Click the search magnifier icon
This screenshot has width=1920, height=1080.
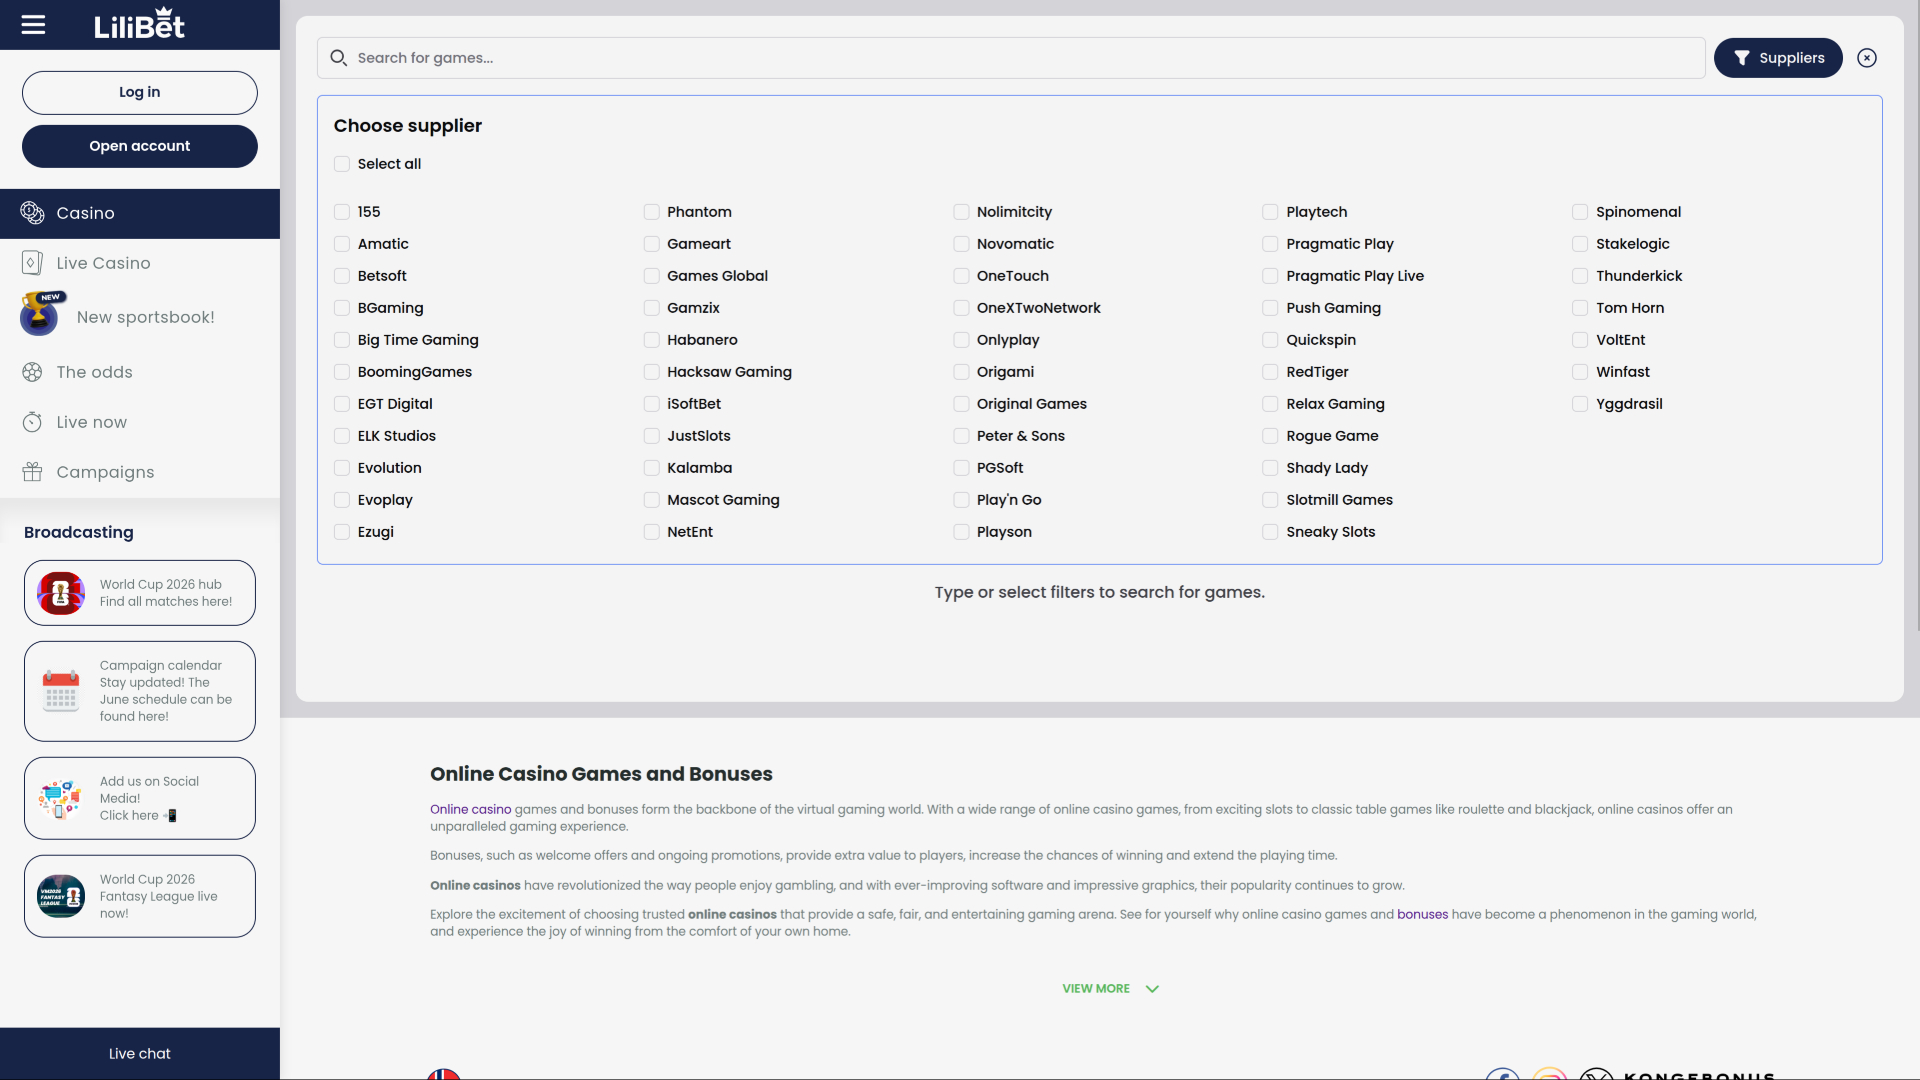tap(339, 58)
